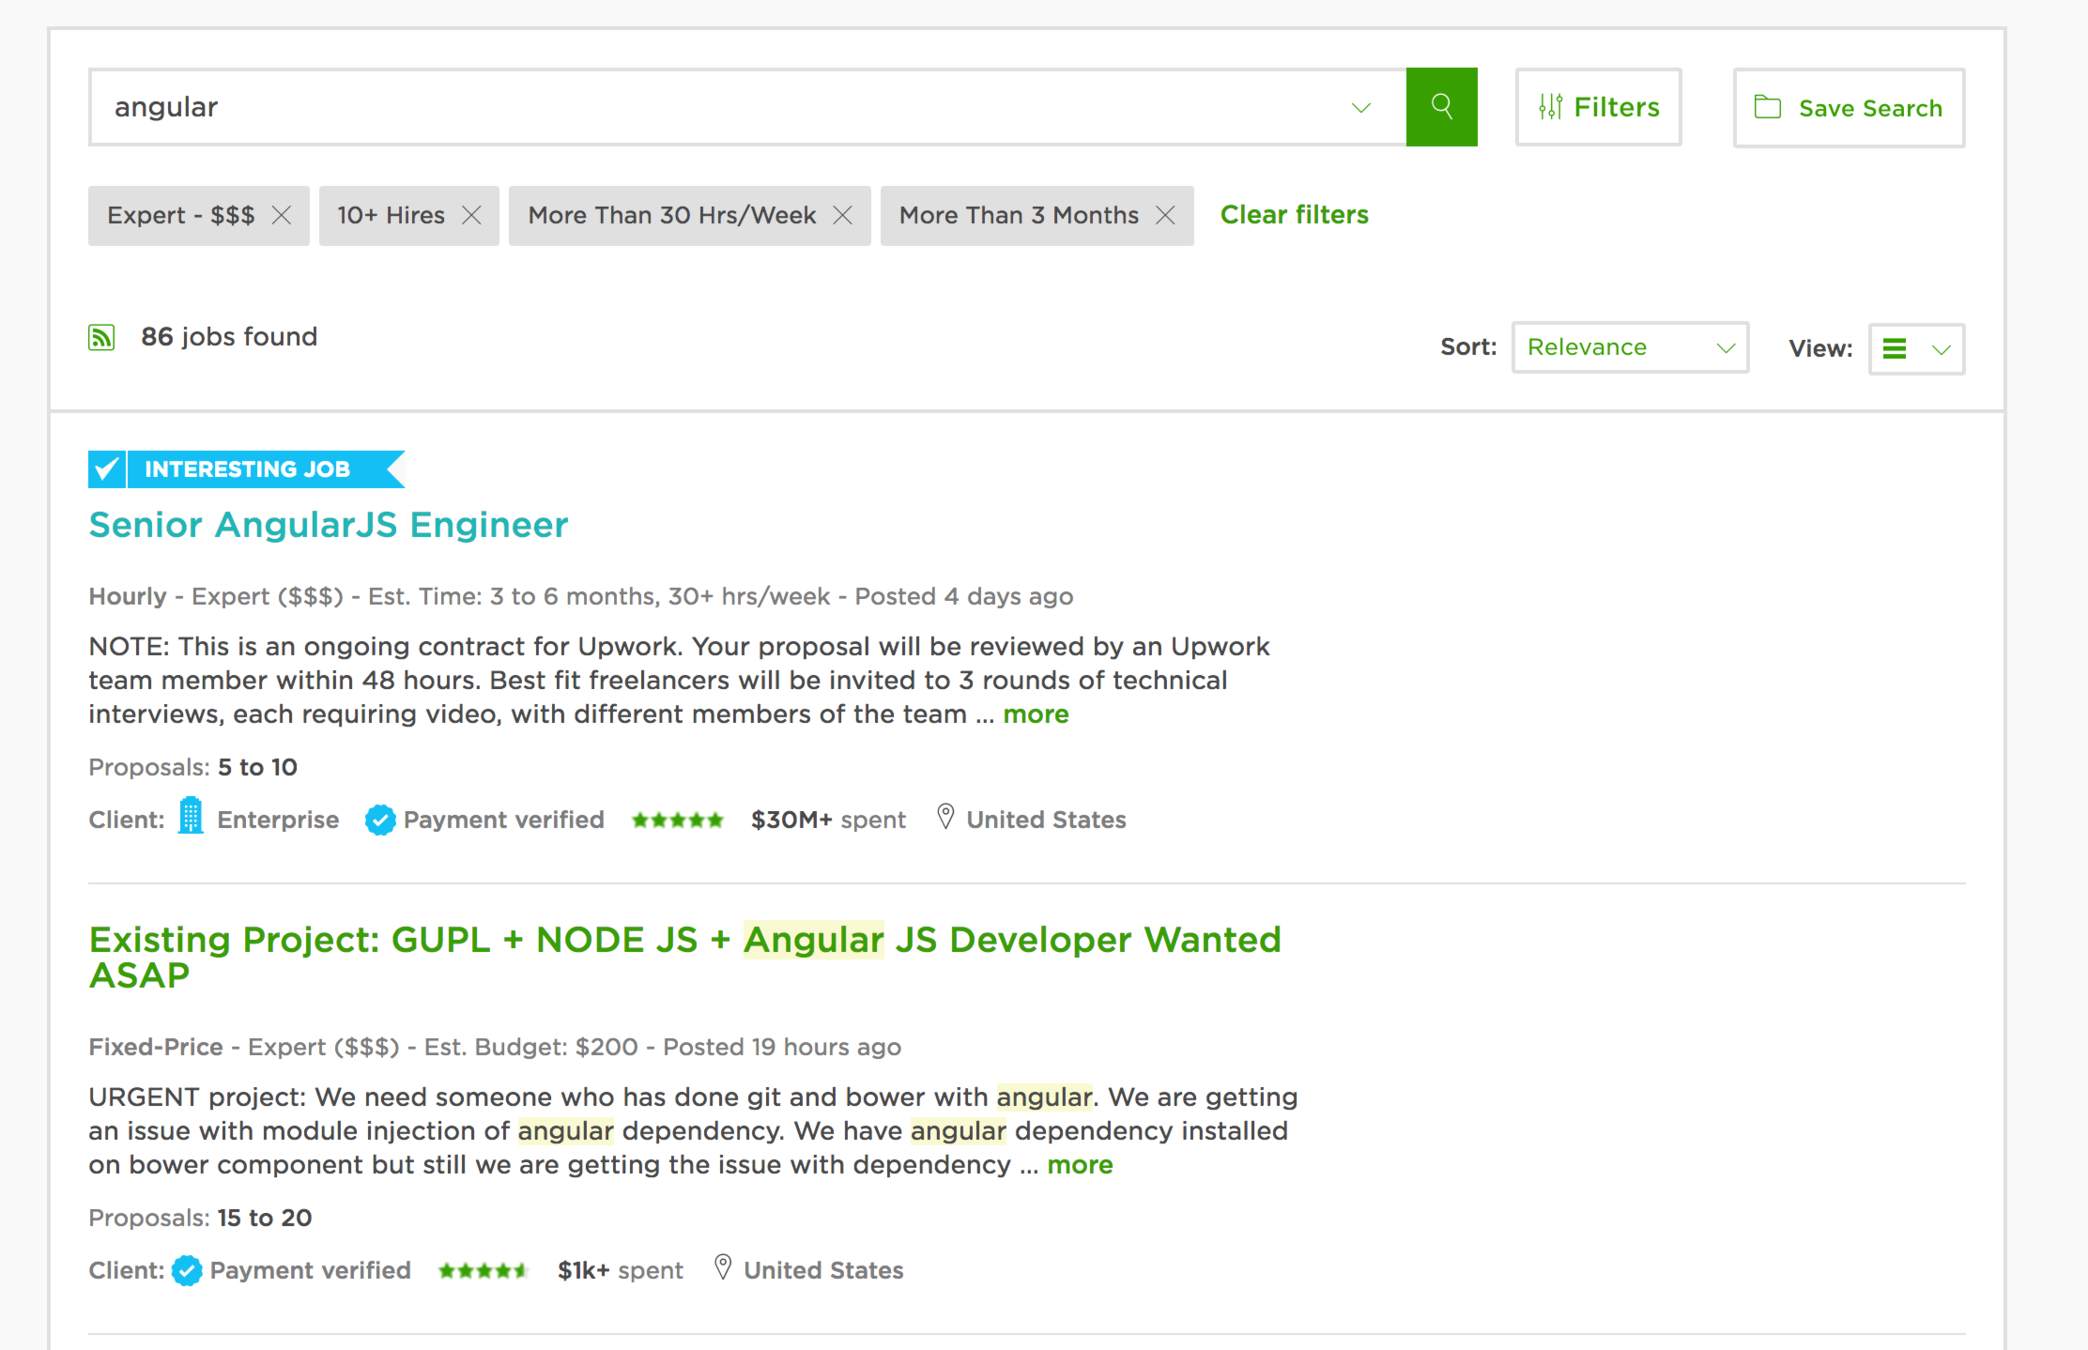Expand search box suggestions chevron

[1361, 107]
